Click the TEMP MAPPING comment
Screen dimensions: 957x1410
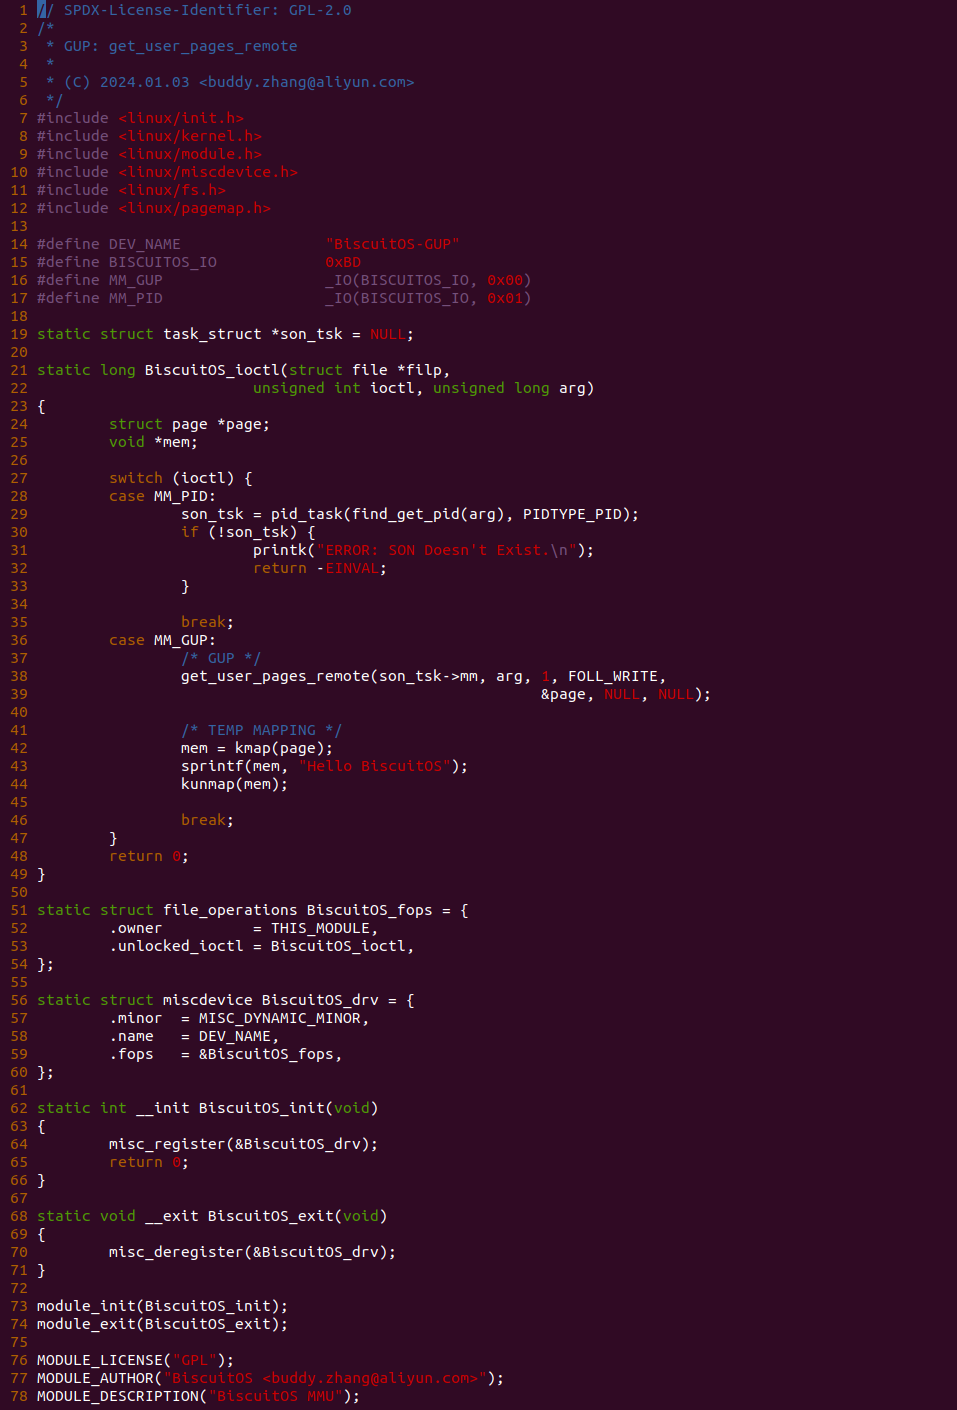coord(261,730)
